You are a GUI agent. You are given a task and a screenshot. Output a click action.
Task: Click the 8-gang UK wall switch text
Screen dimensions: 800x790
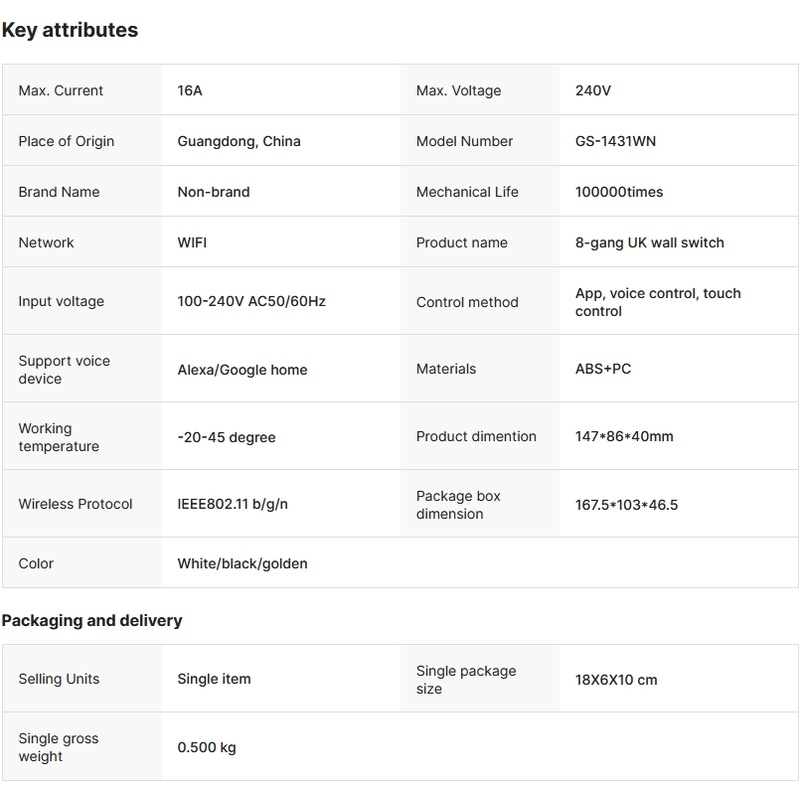[650, 243]
